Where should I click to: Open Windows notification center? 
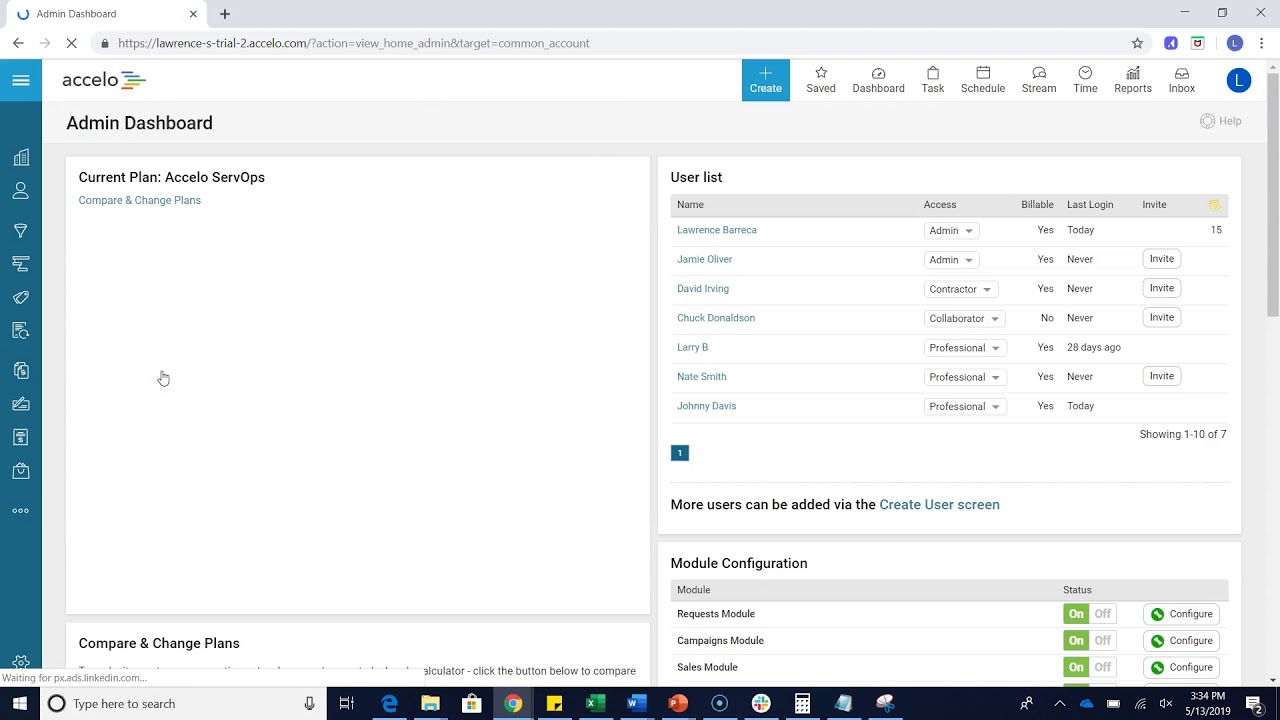coord(1254,704)
